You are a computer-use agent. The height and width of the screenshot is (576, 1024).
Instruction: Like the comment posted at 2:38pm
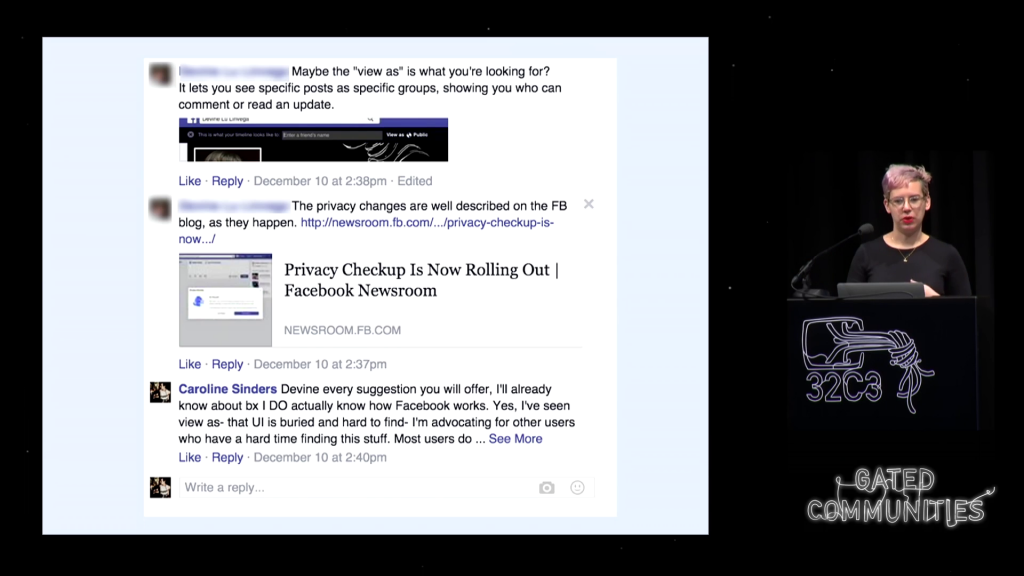coord(190,181)
